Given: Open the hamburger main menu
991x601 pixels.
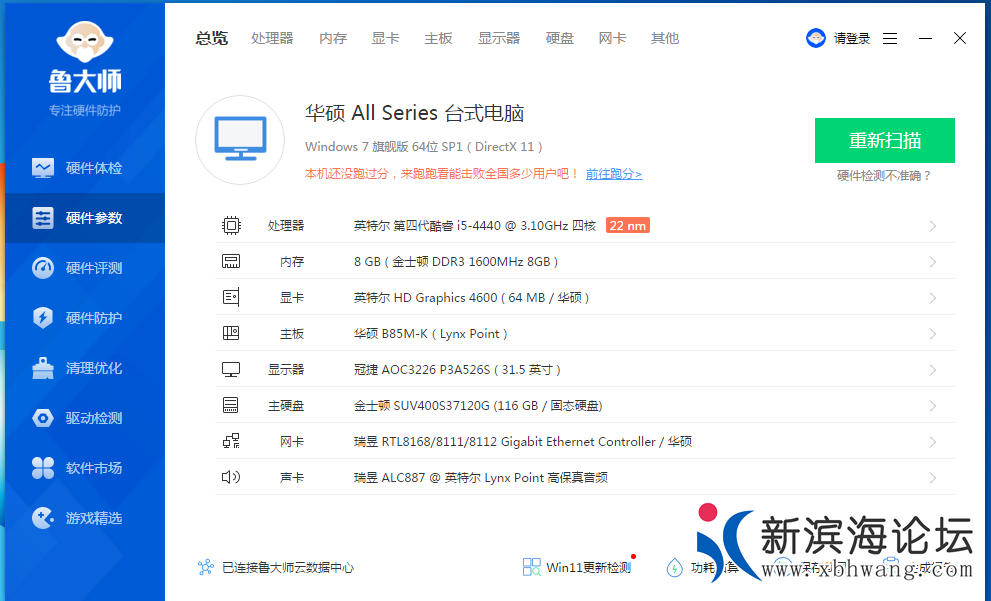Looking at the screenshot, I should (x=890, y=38).
